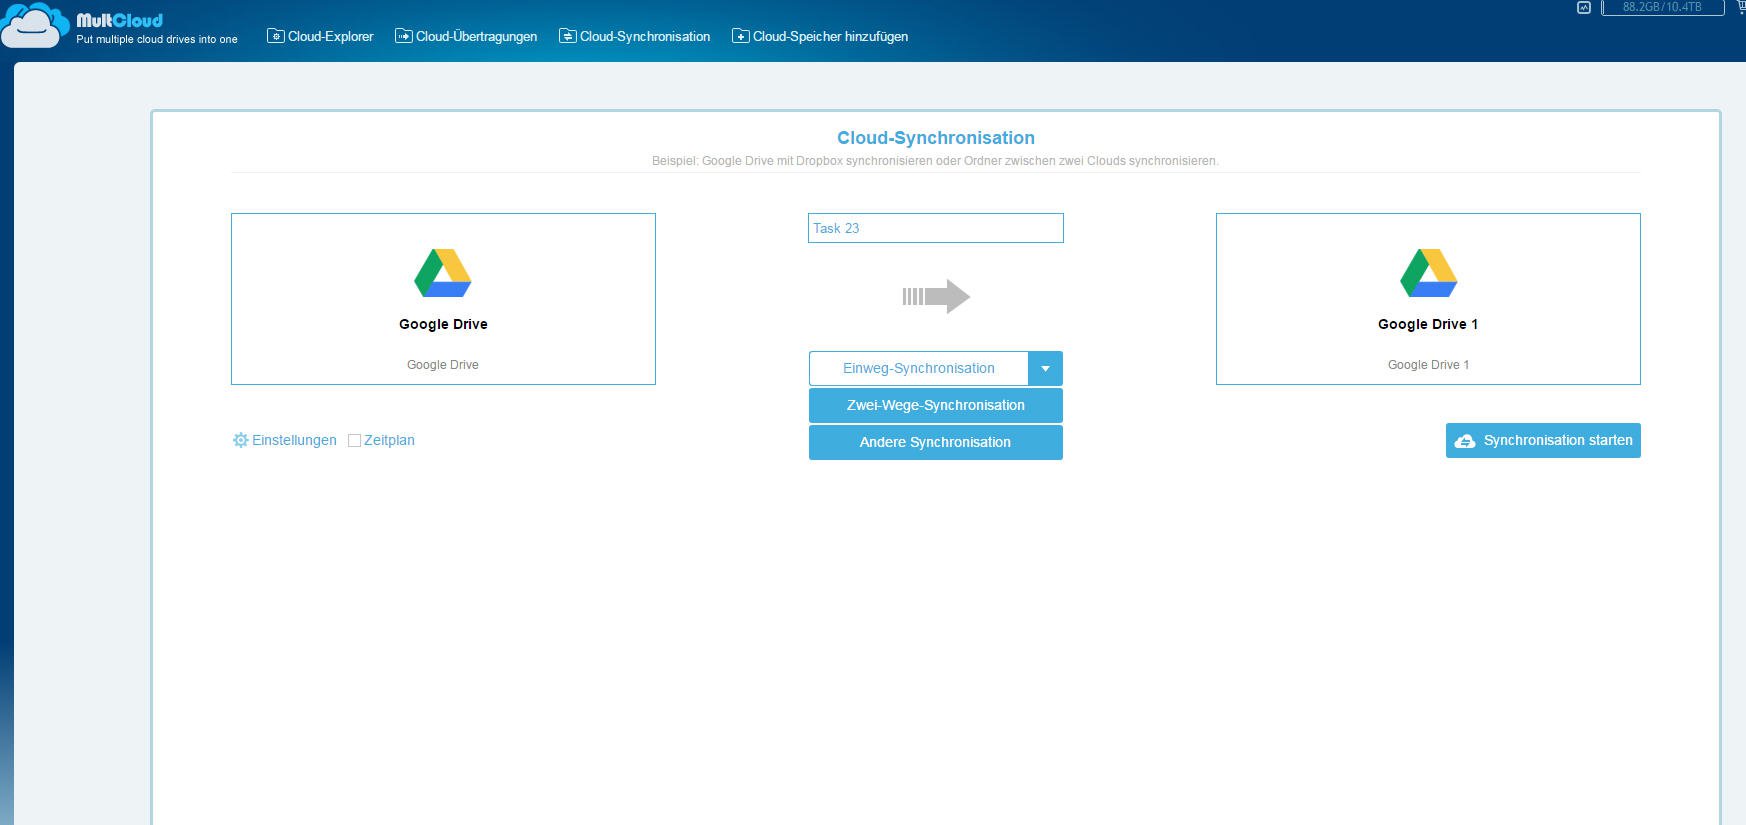The image size is (1746, 825).
Task: Go to Cloud-Übertragungen
Action: click(x=466, y=36)
